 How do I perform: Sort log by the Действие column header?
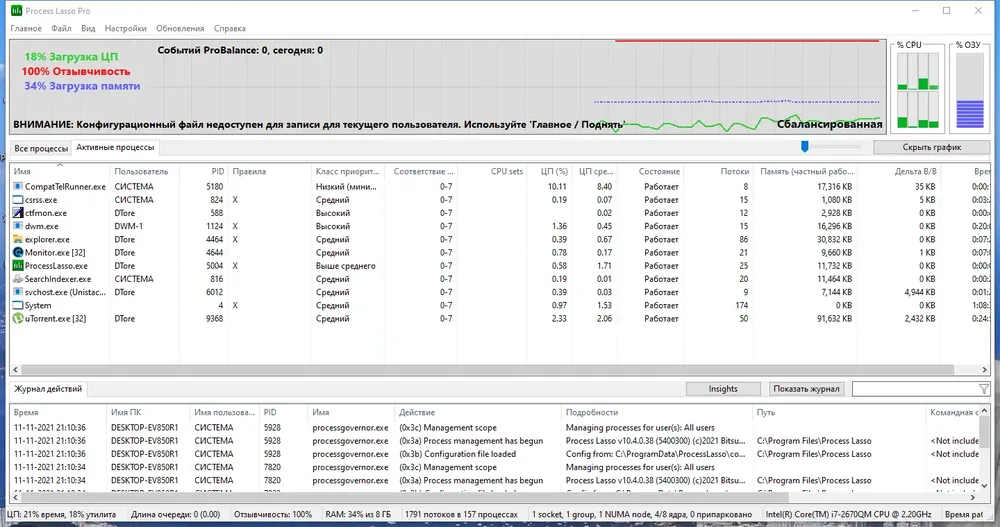(477, 412)
